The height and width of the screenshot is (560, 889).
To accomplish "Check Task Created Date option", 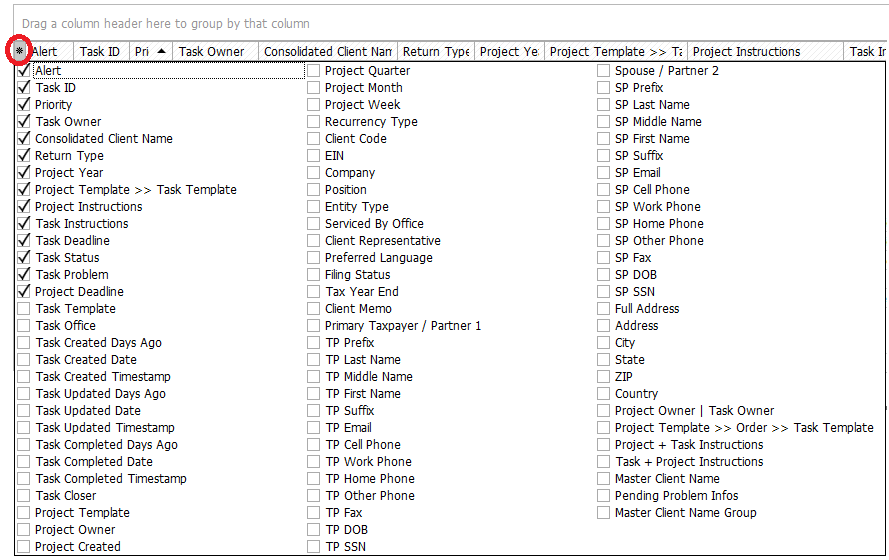I will 24,360.
